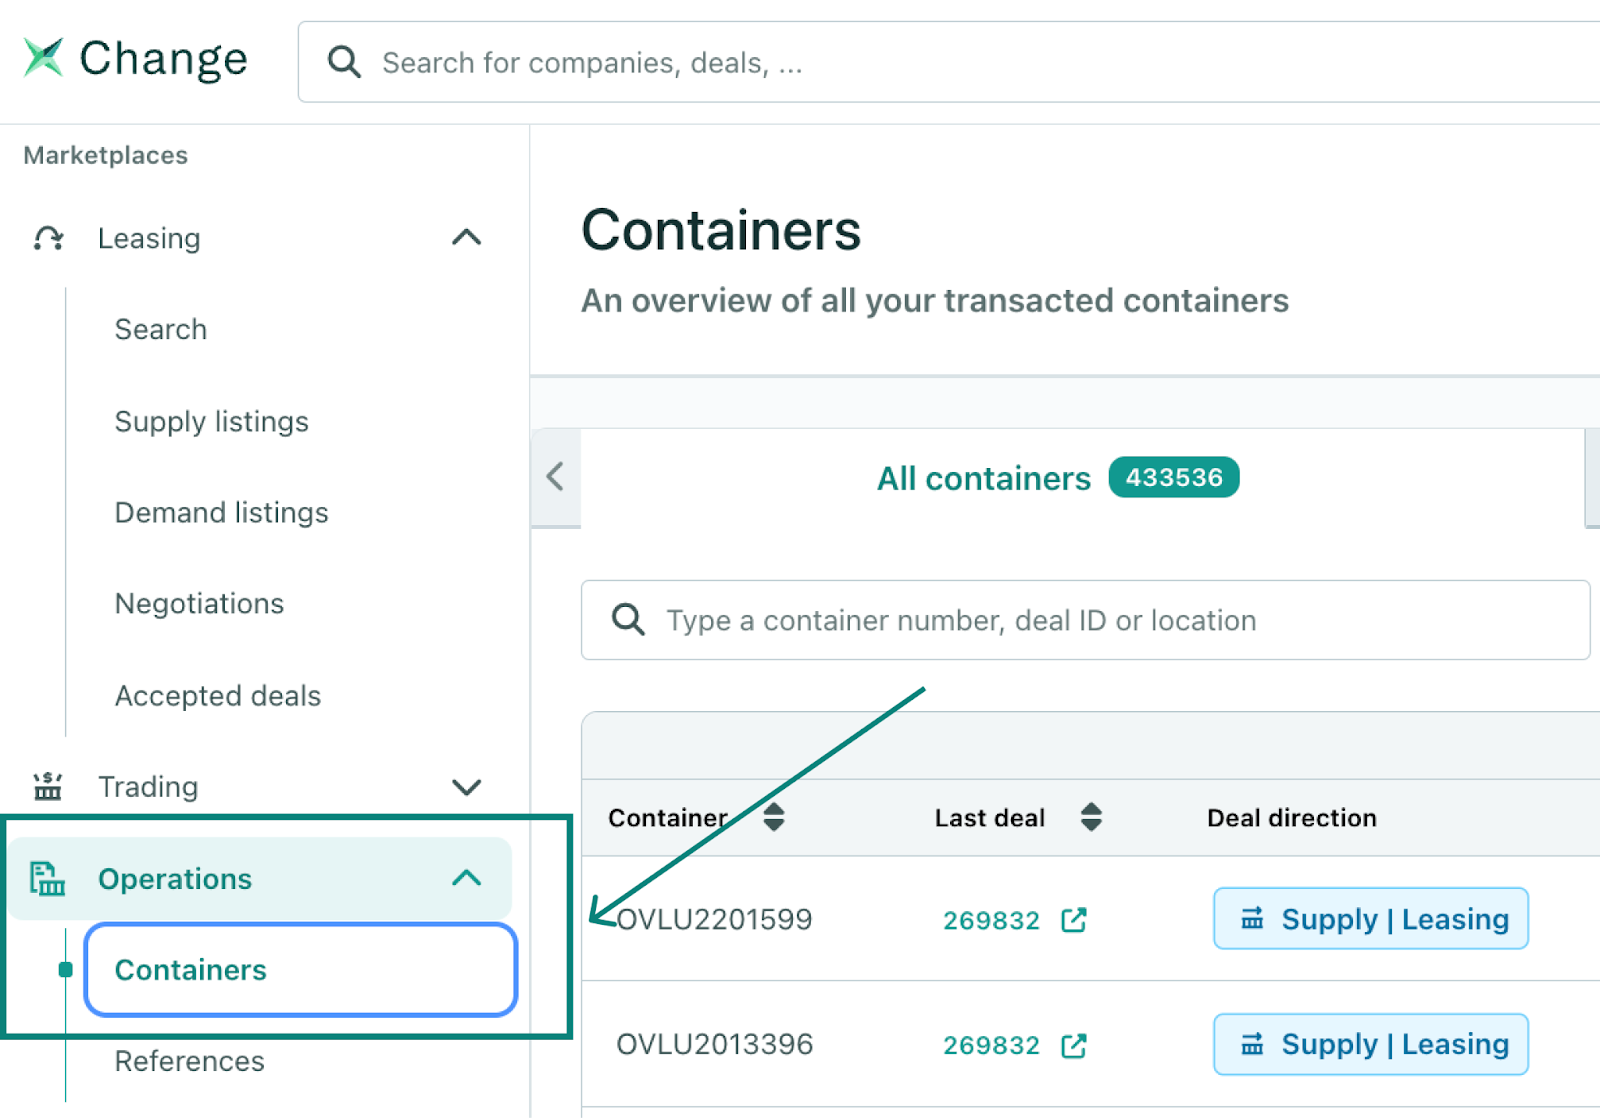Viewport: 1600px width, 1118px height.
Task: Open external link icon beside deal 269832
Action: coord(1073,919)
